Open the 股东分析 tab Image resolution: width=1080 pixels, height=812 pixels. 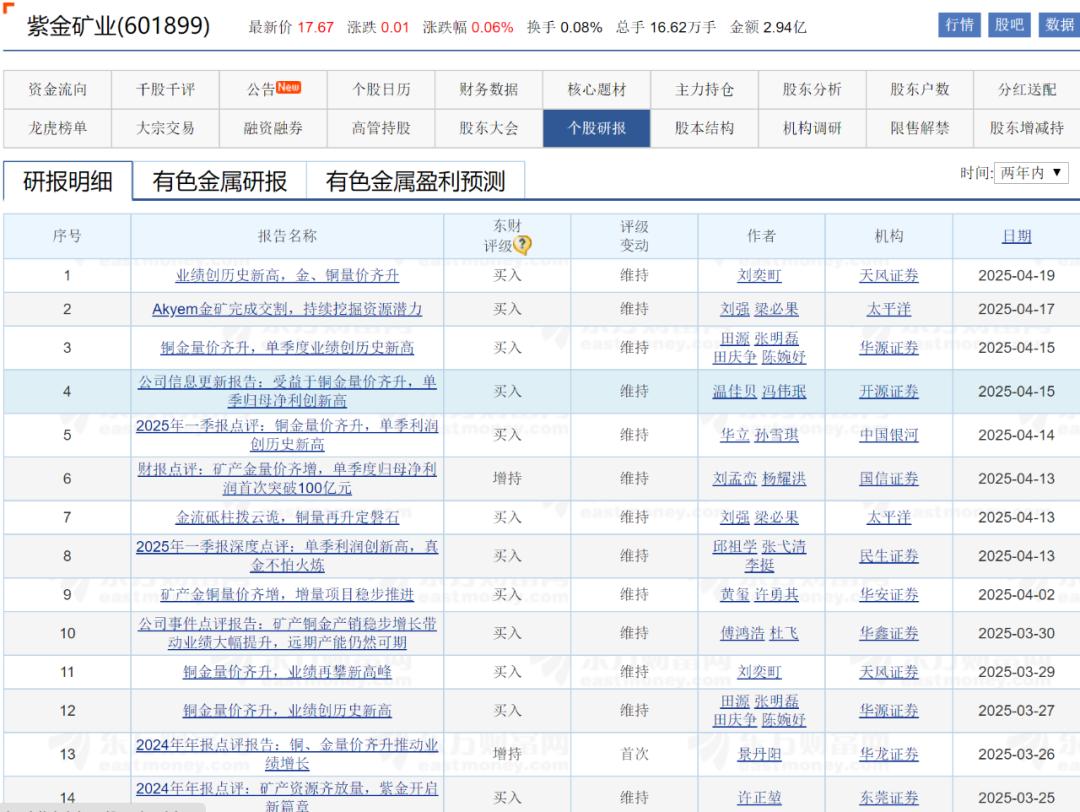pyautogui.click(x=812, y=90)
